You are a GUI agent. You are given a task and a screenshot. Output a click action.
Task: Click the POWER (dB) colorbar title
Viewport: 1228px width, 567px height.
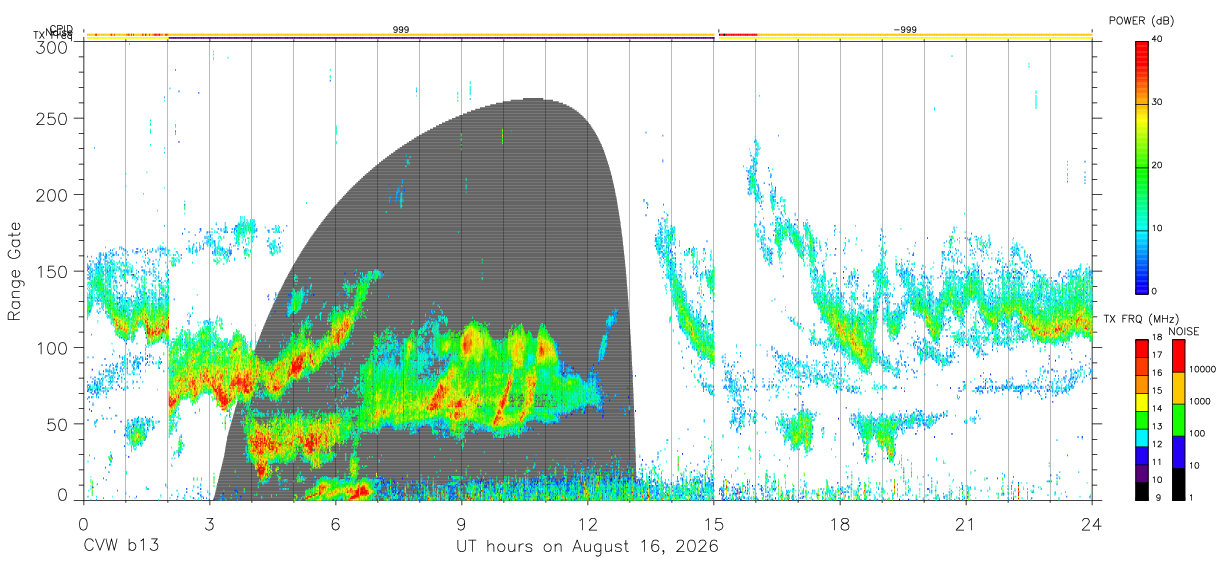point(1141,21)
